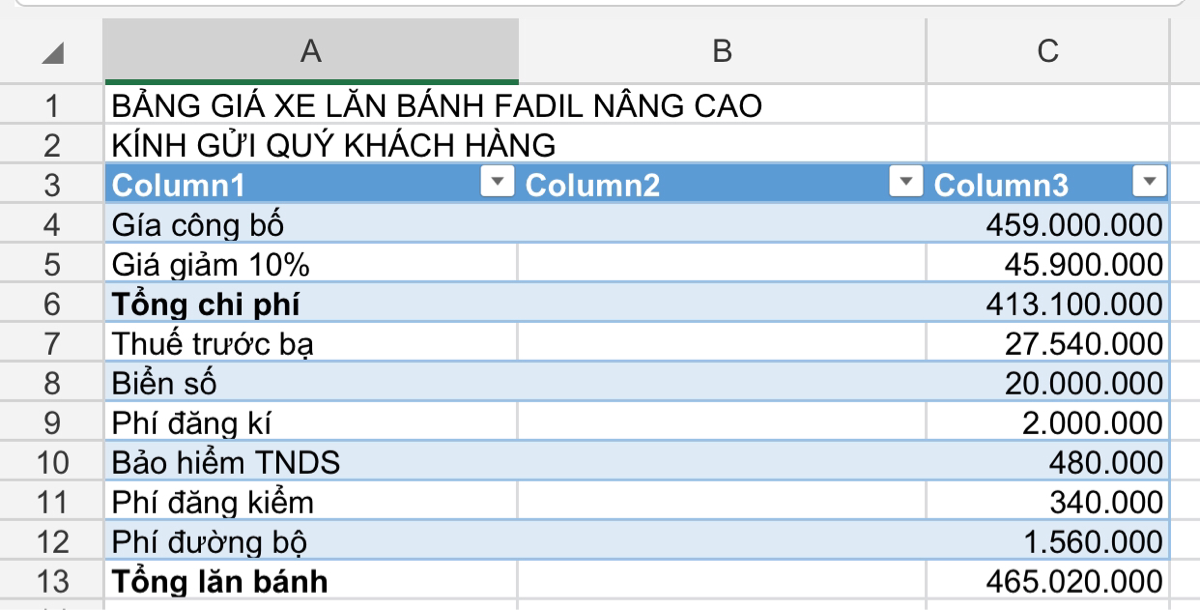The image size is (1200, 610).
Task: Select the Thuế trước bạ cell
Action: [x=311, y=344]
